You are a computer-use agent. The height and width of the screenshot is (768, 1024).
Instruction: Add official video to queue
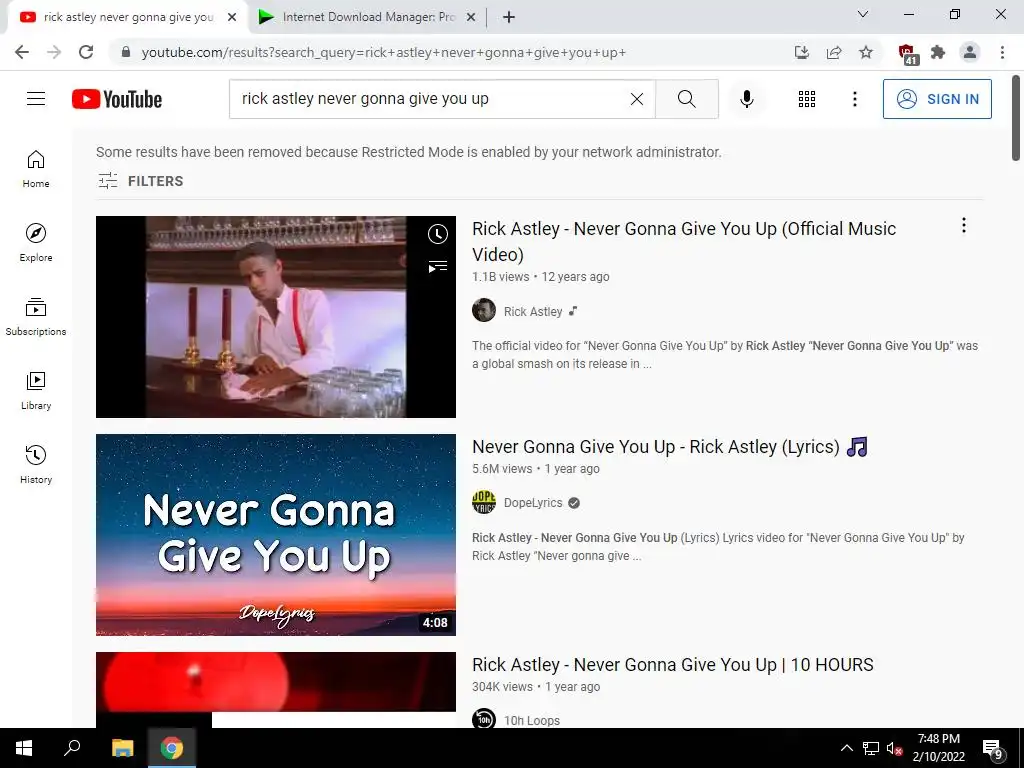pyautogui.click(x=438, y=266)
